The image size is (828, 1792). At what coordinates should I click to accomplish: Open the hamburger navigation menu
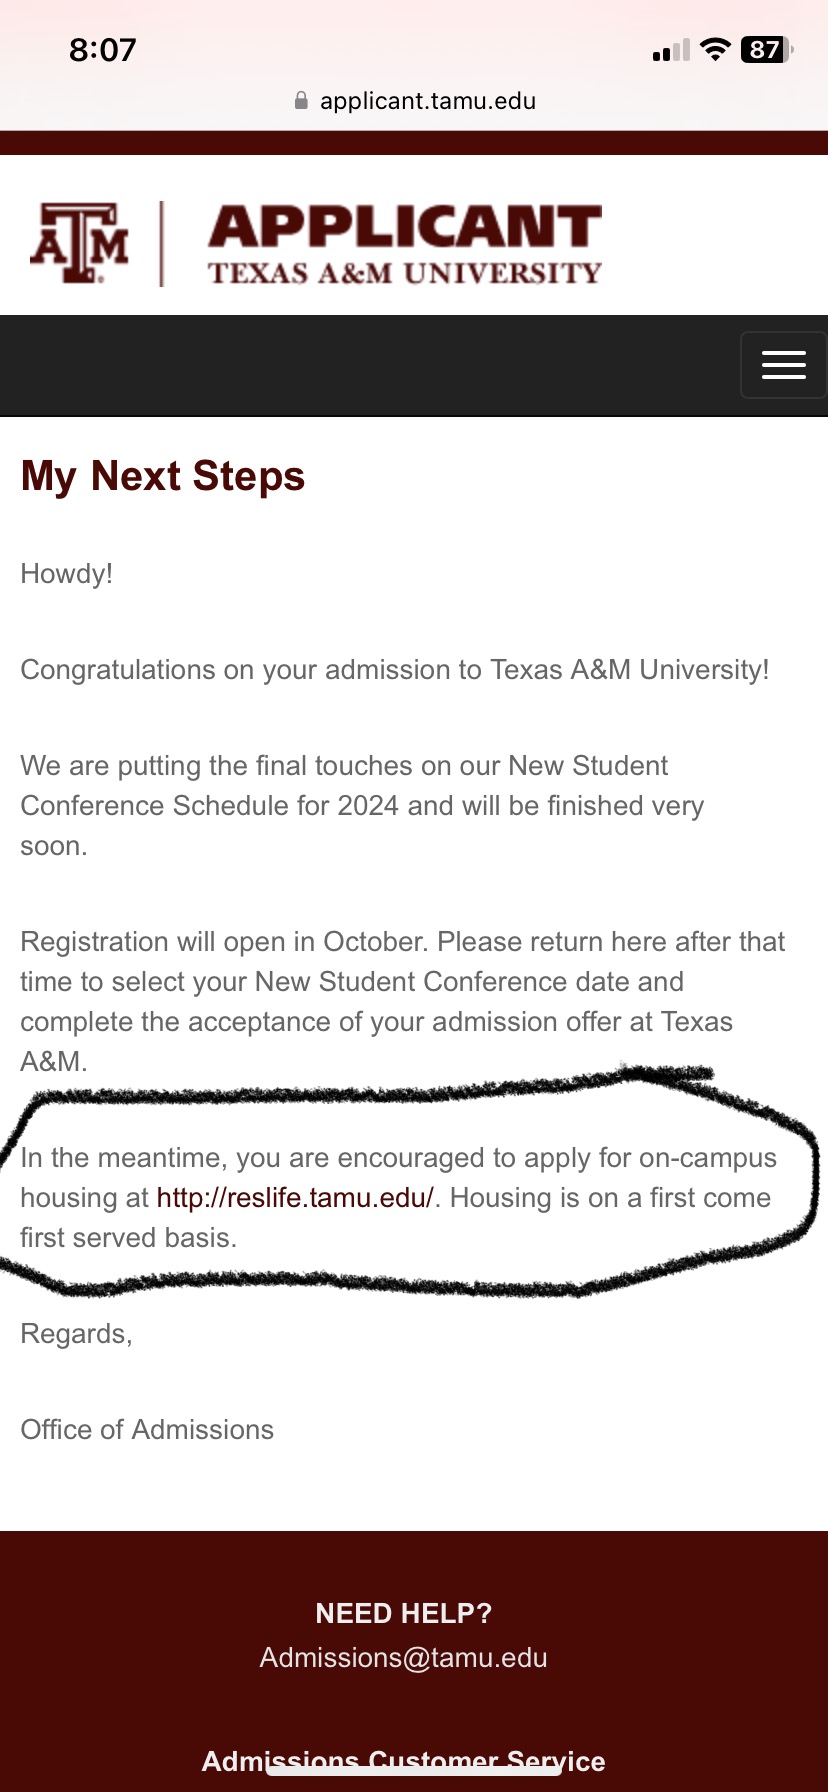(783, 365)
